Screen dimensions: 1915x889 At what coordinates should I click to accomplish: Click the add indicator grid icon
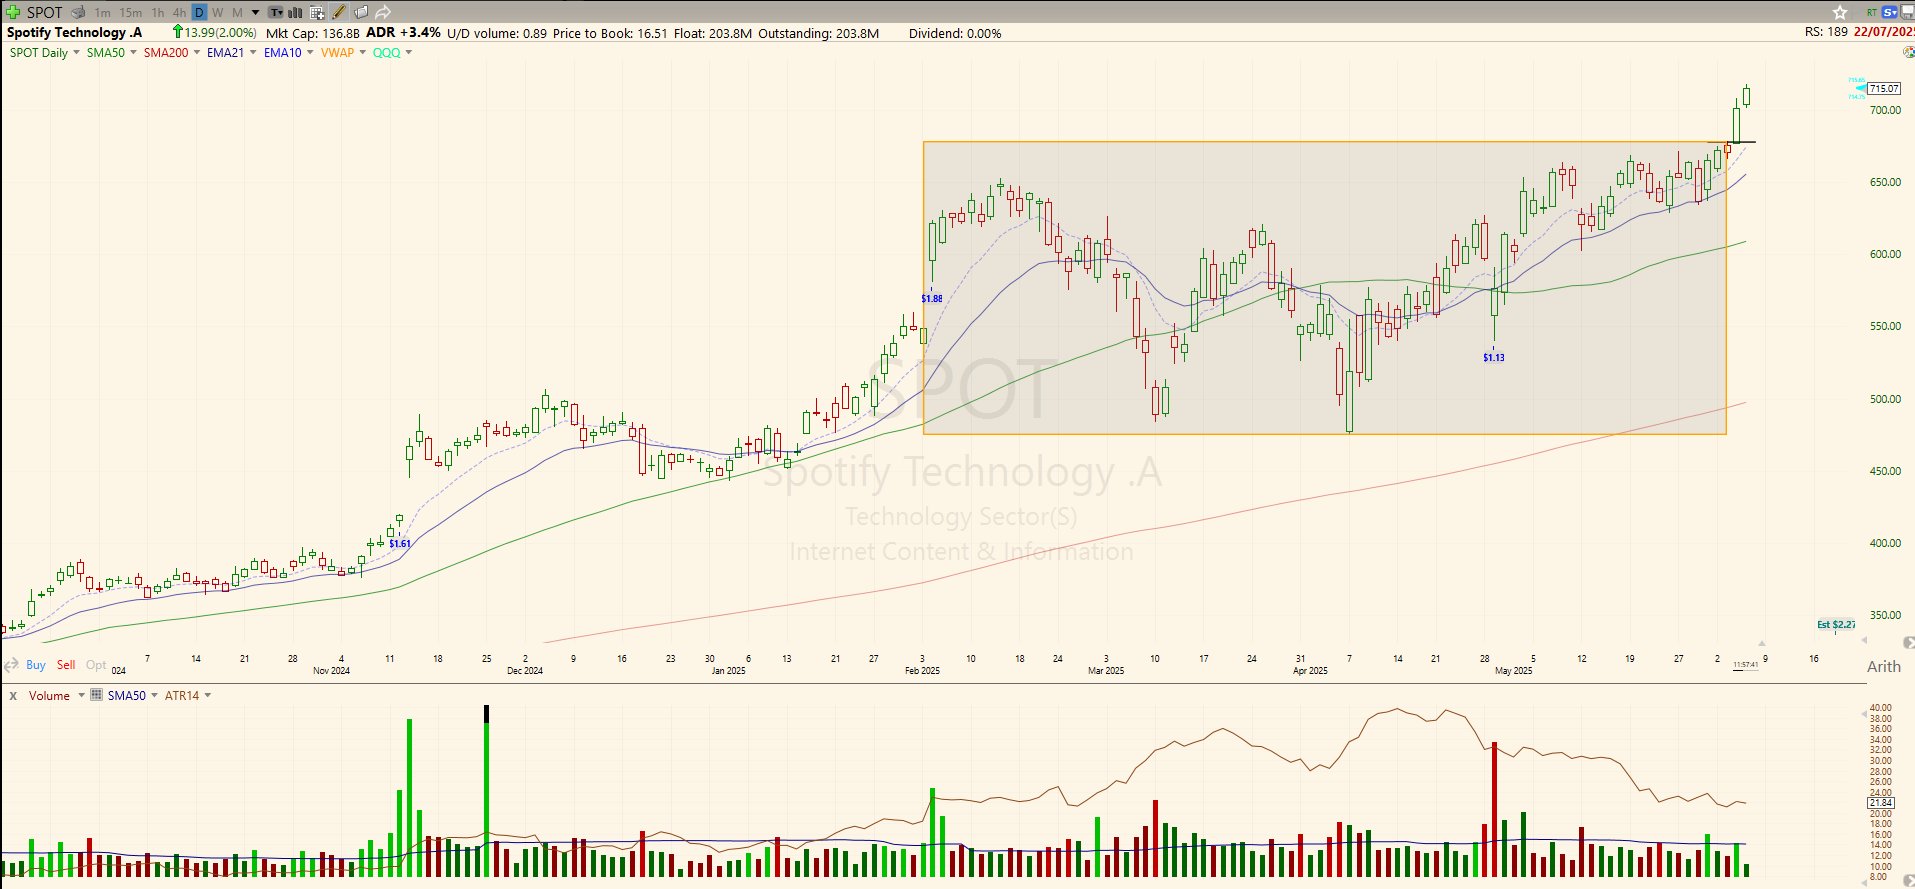[x=317, y=13]
